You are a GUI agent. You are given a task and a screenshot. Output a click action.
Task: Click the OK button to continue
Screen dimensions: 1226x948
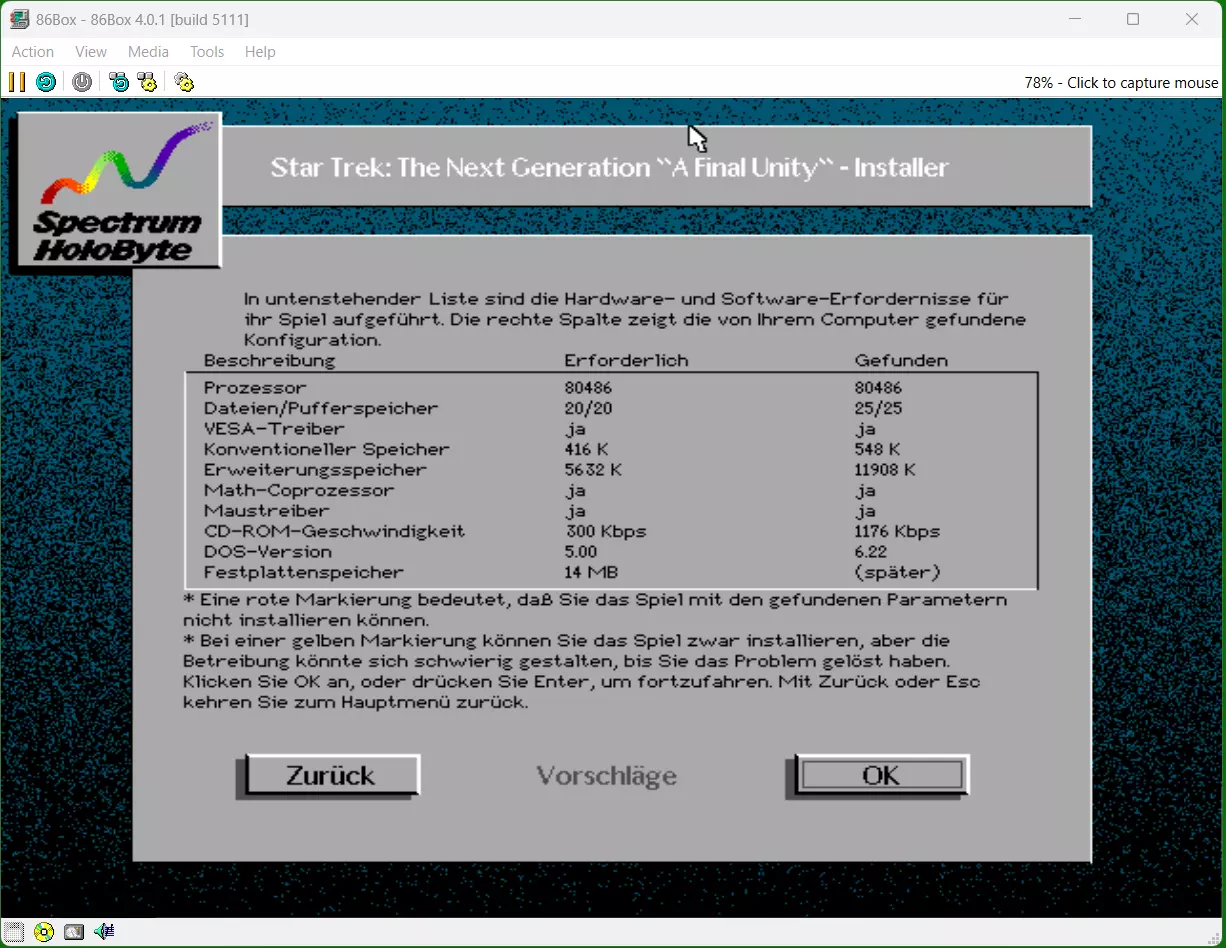[x=881, y=775]
